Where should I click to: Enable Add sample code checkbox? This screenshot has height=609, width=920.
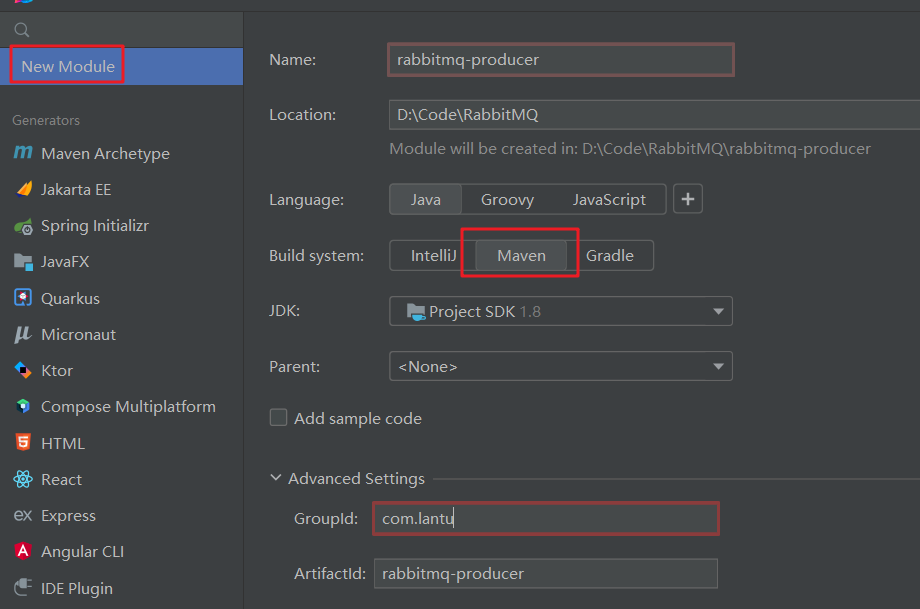tap(278, 418)
